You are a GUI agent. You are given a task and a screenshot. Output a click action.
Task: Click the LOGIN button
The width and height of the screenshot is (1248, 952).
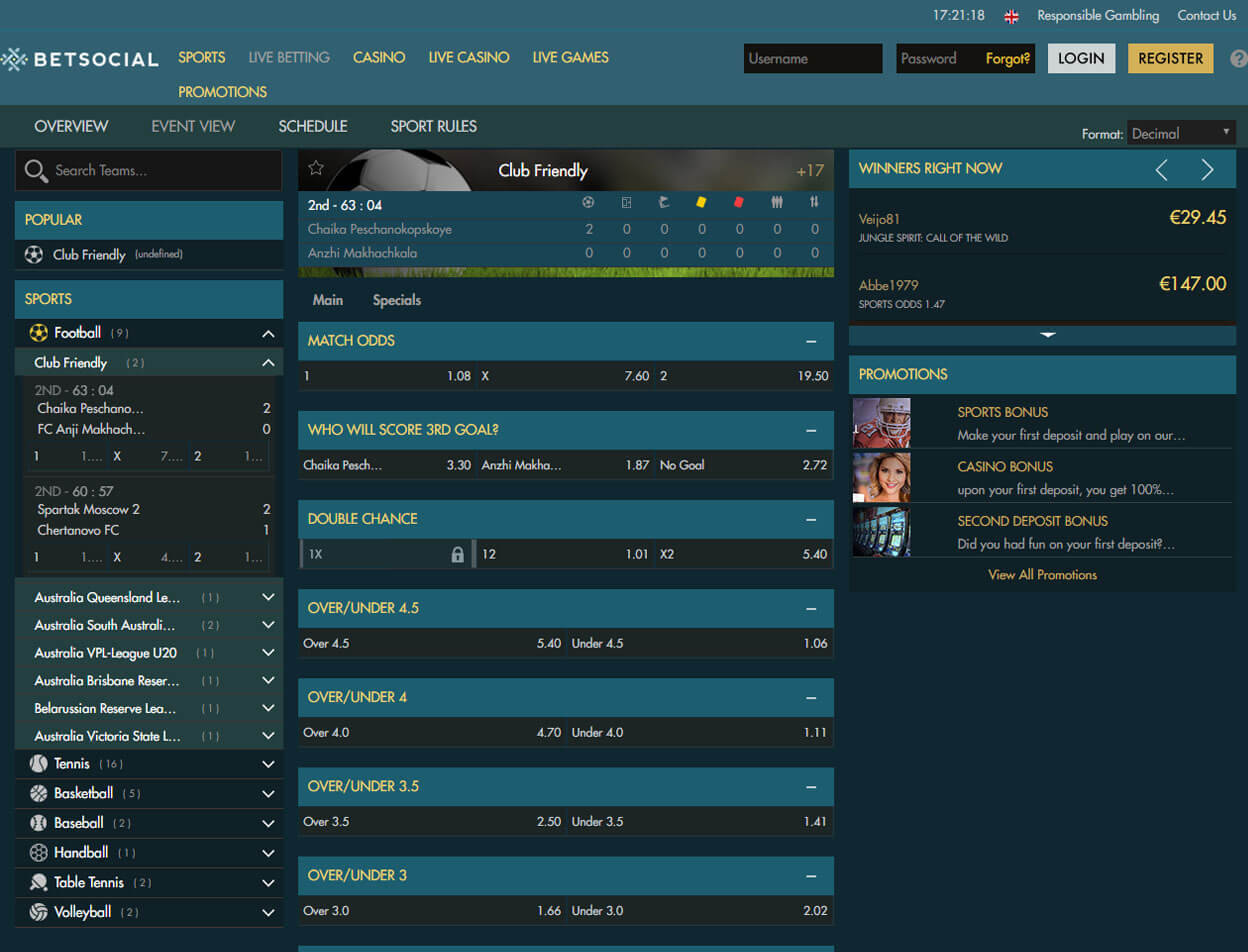coord(1081,58)
